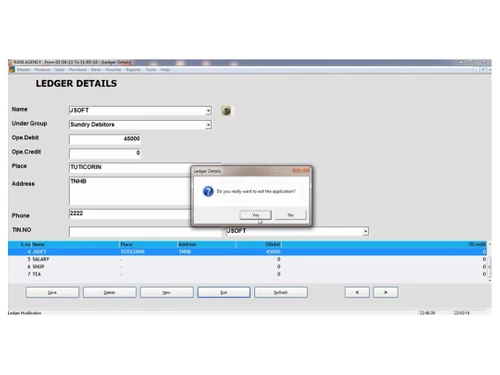Image resolution: width=500 pixels, height=375 pixels.
Task: Click the Address column header
Action: tap(207, 244)
